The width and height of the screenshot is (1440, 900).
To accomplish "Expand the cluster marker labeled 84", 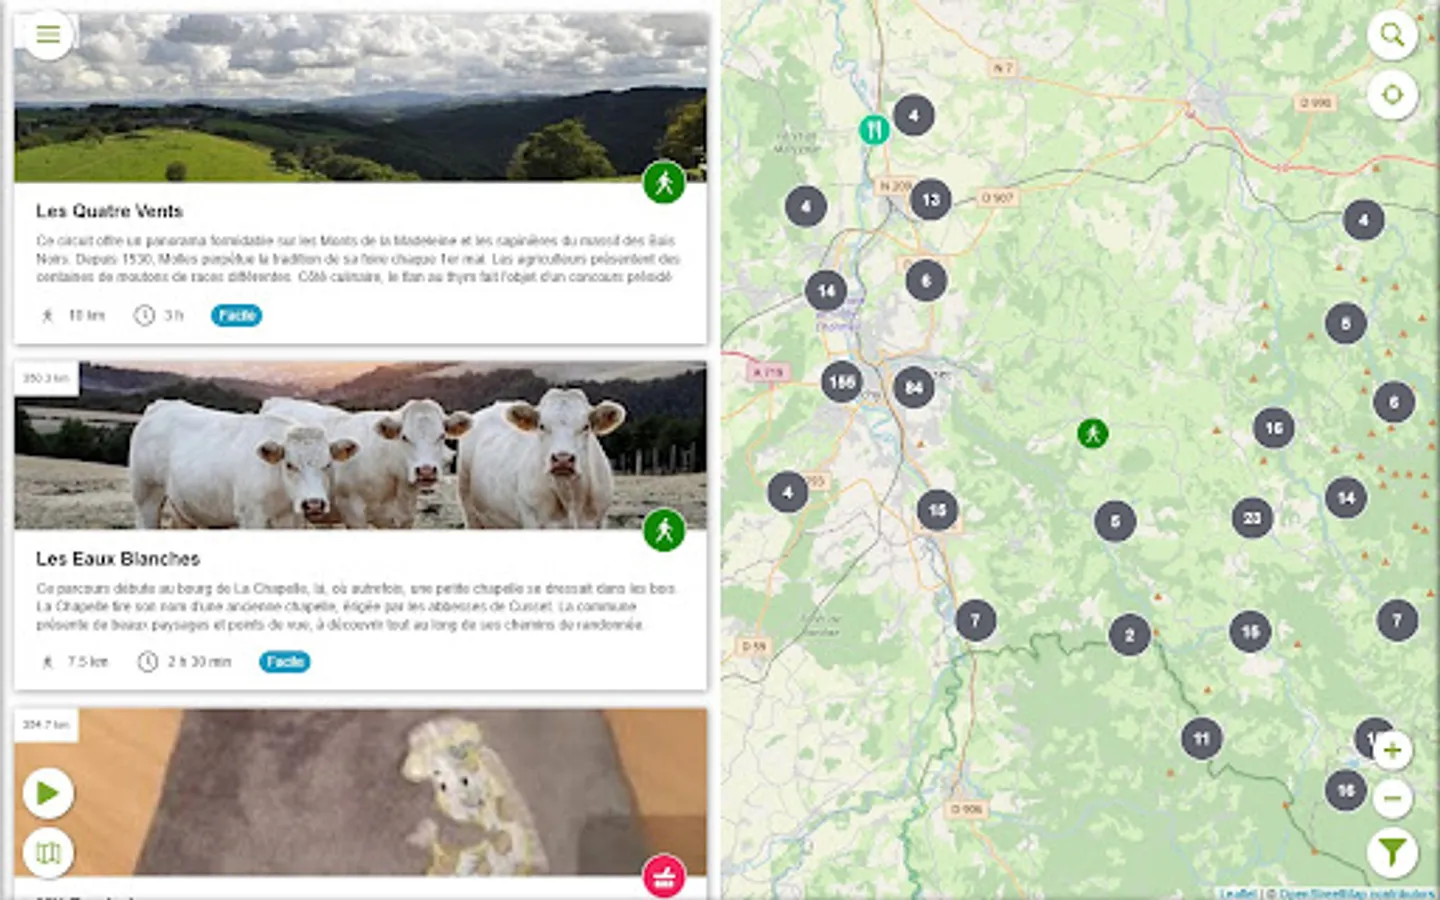I will [914, 387].
